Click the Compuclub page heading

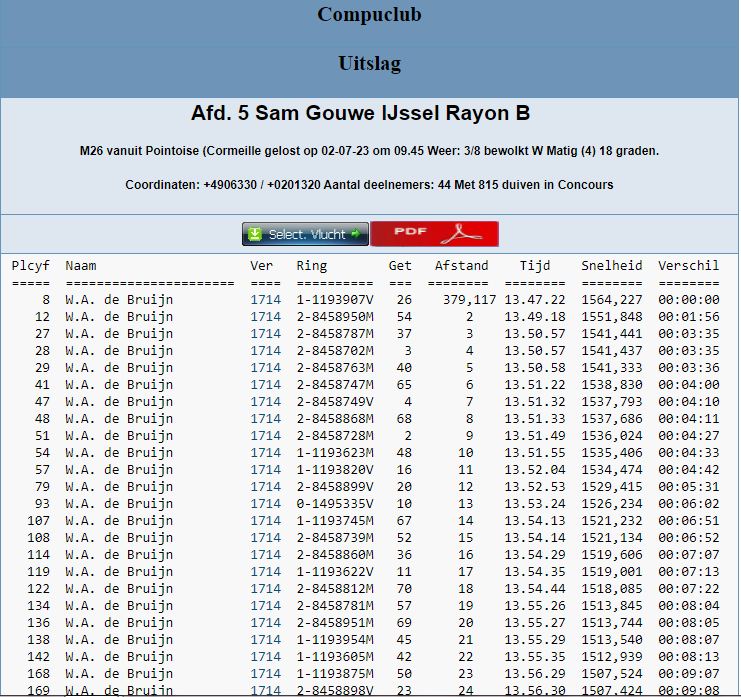pyautogui.click(x=369, y=15)
